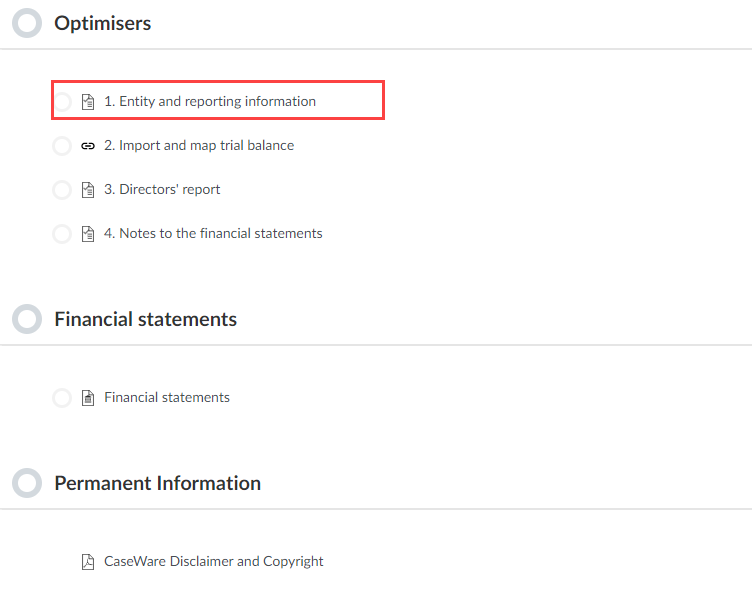752x590 pixels.
Task: Open 4. Notes to the financial statements
Action: tap(213, 234)
